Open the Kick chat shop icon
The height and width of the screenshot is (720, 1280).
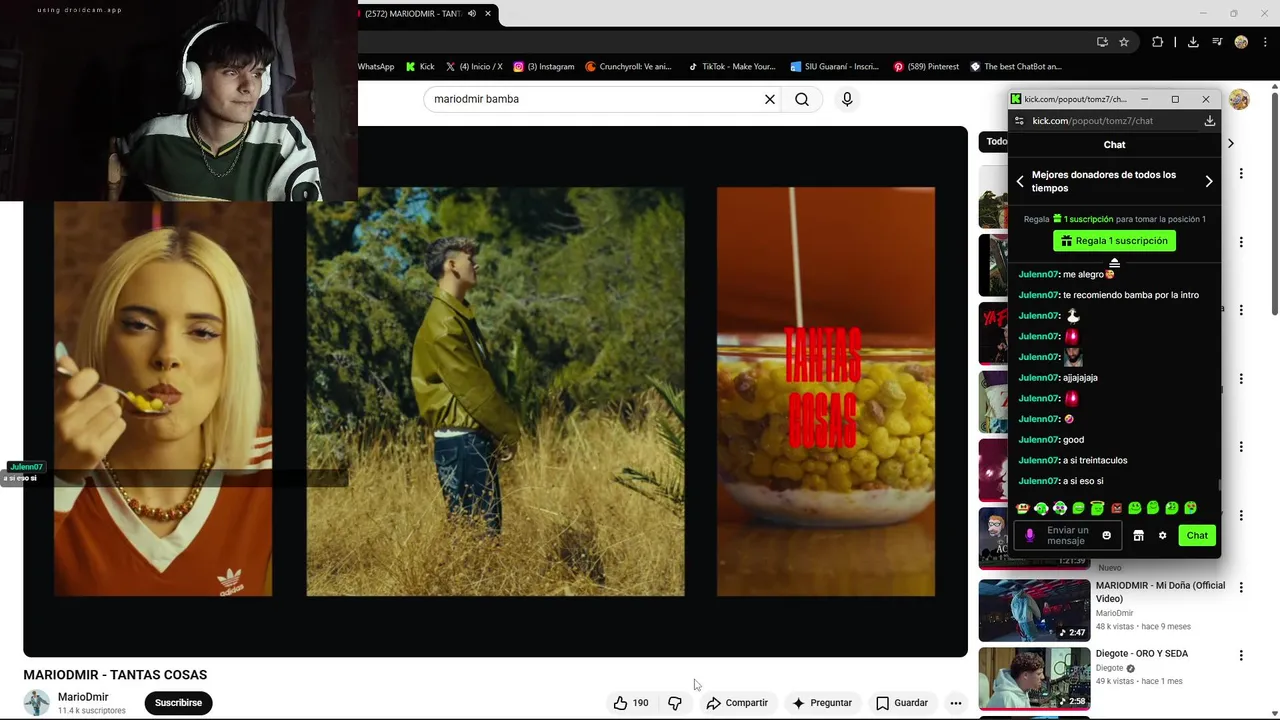1138,536
